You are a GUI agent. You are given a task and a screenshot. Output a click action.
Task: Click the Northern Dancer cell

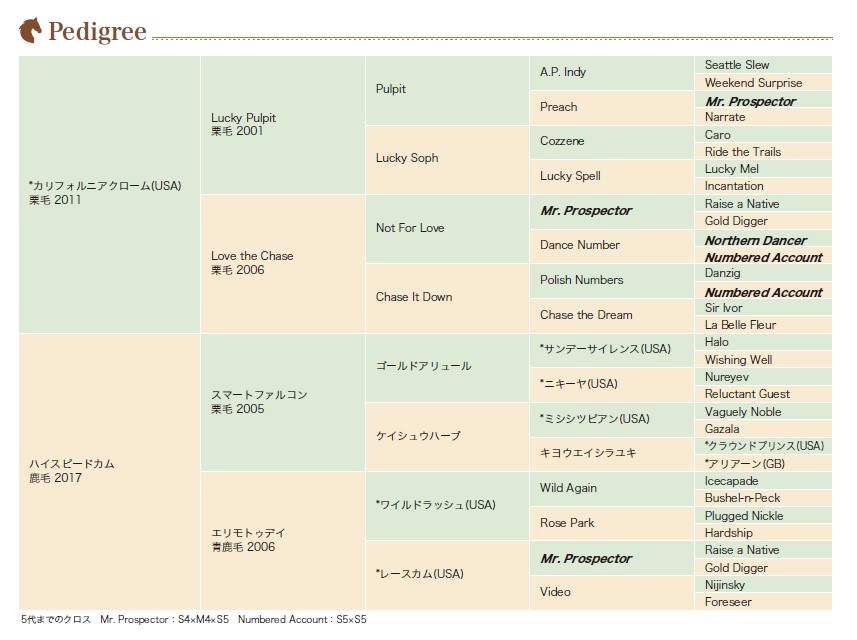tap(763, 238)
